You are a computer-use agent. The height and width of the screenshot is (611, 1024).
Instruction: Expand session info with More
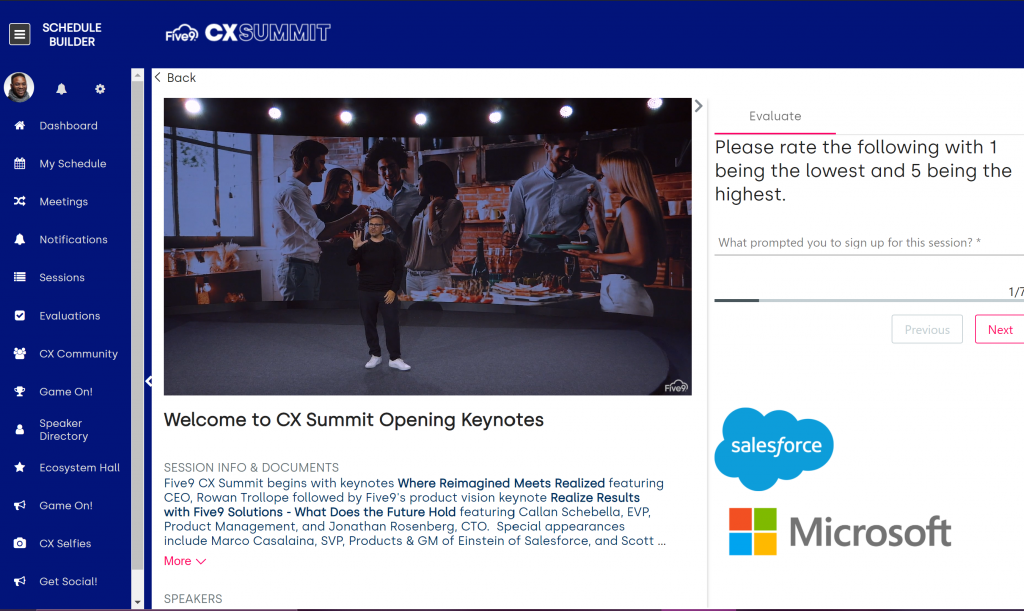[x=185, y=561]
